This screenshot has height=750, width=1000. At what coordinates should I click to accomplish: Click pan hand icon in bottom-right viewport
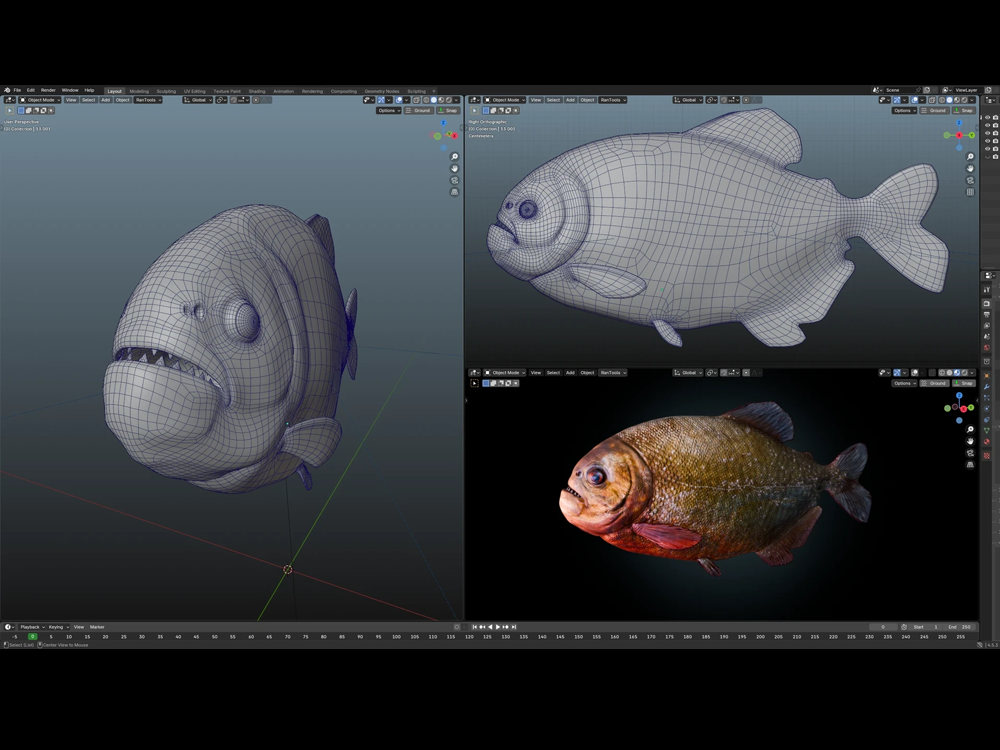coord(970,441)
